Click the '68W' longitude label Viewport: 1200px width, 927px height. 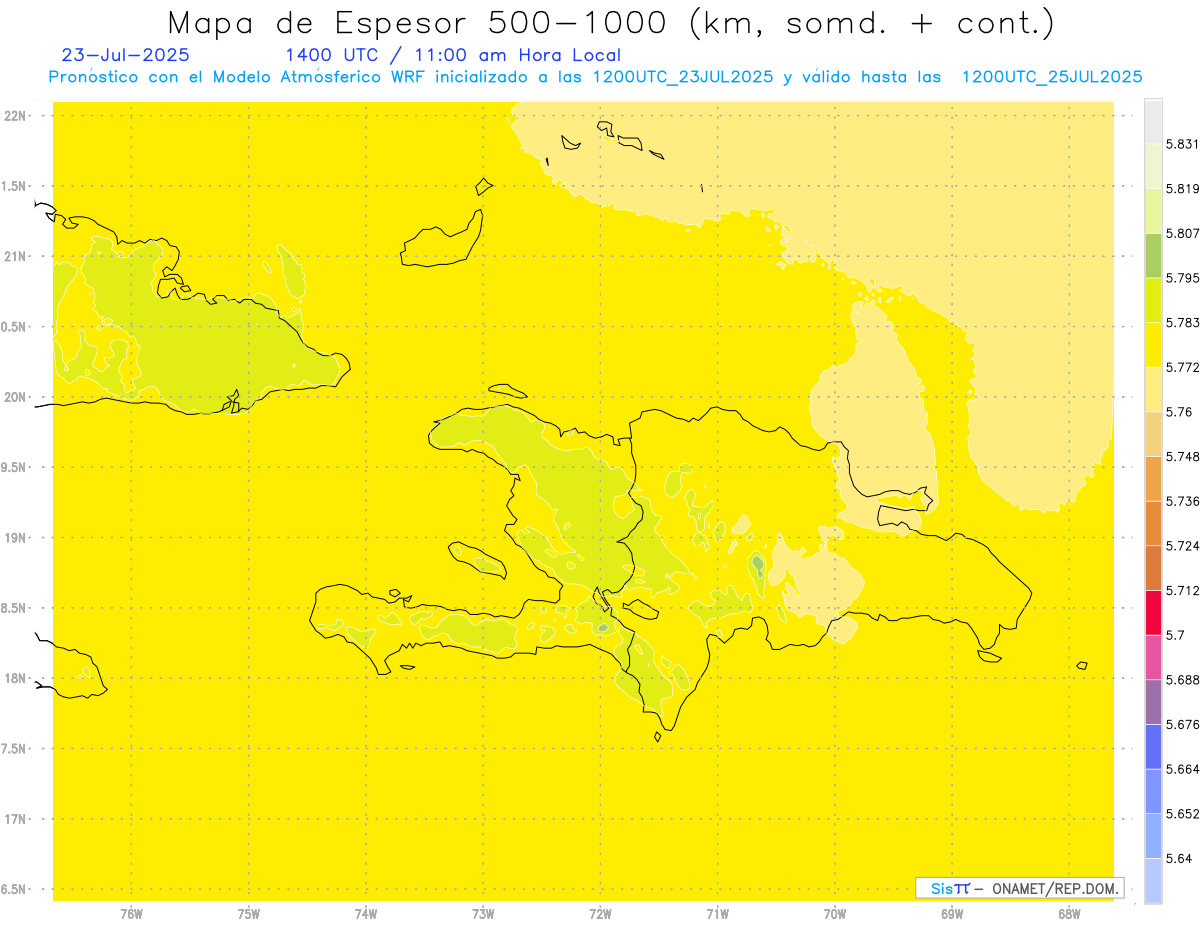(1069, 914)
